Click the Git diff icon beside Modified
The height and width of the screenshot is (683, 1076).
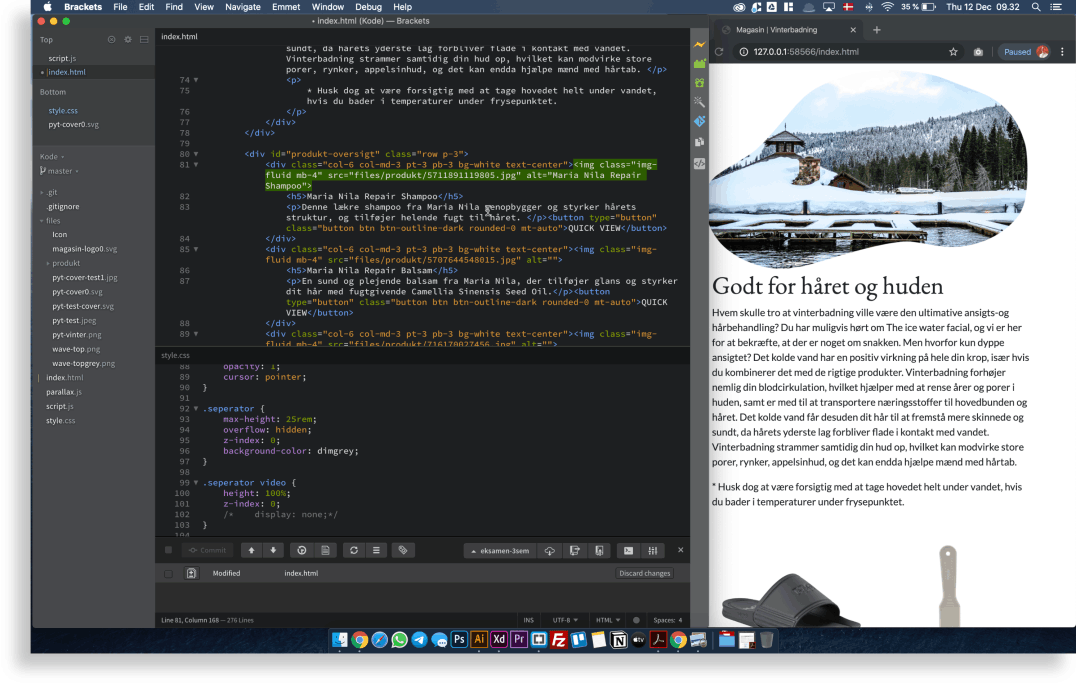[191, 573]
